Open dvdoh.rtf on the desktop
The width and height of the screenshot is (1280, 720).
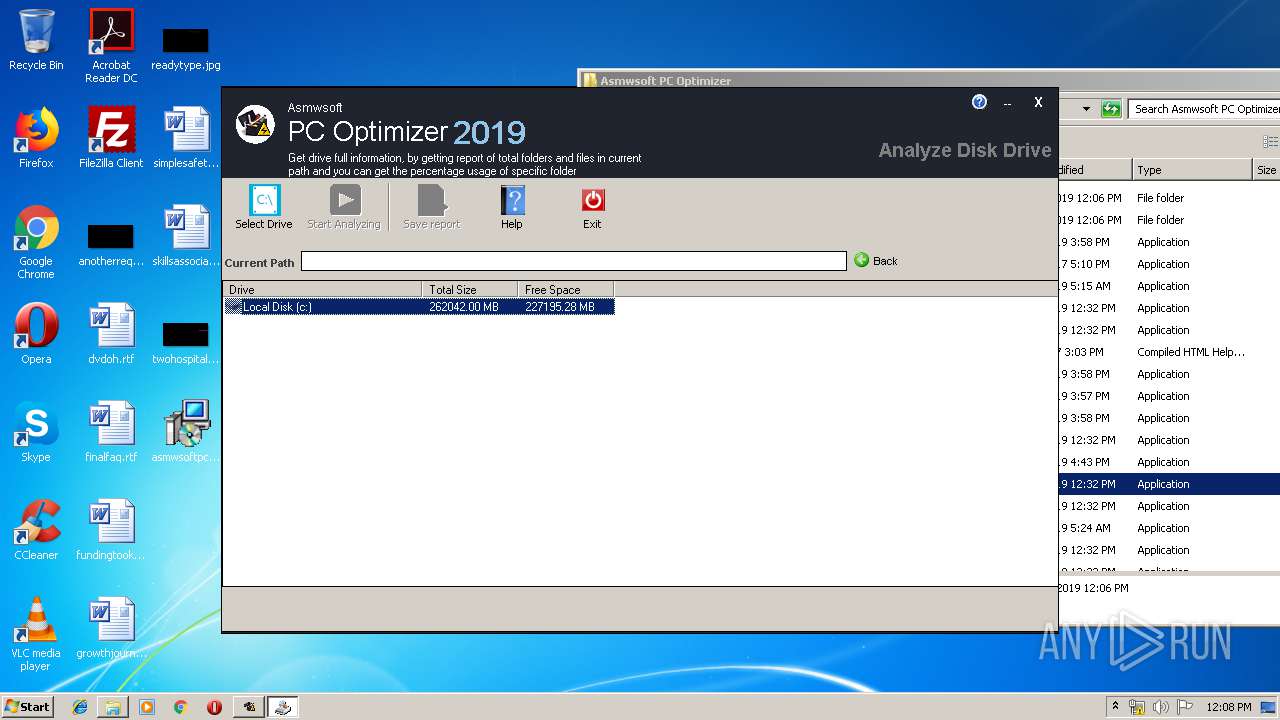(111, 334)
